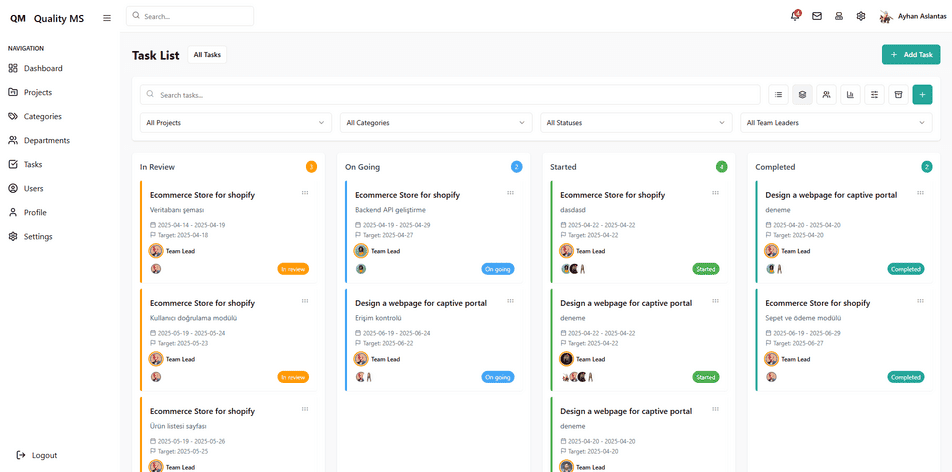Click Target: 2025-04-27 date text
952x472 pixels.
(x=387, y=235)
